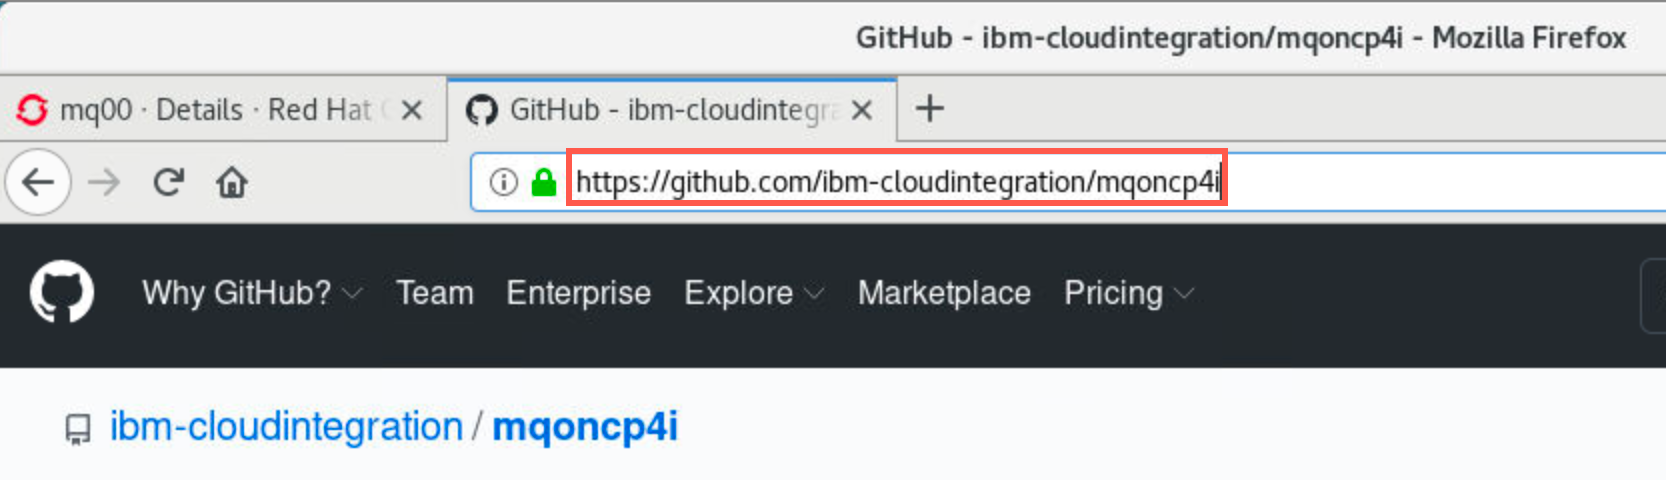Open a new tab with the plus button

929,108
